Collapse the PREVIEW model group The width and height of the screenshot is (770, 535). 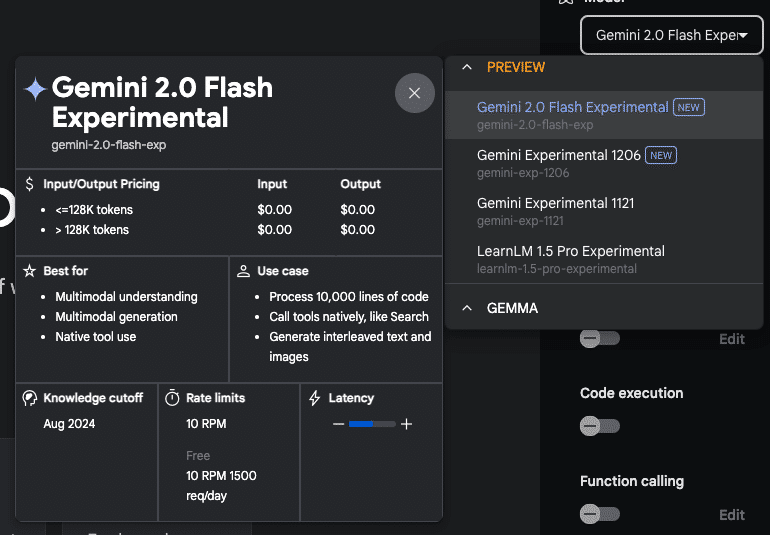tap(466, 67)
